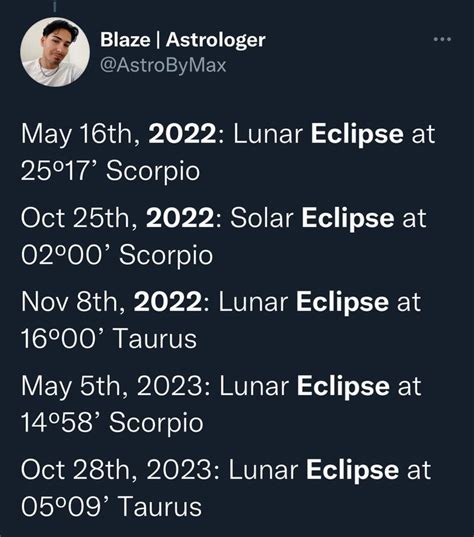This screenshot has width=474, height=537.
Task: Click the May 16th date text
Action: coord(80,134)
